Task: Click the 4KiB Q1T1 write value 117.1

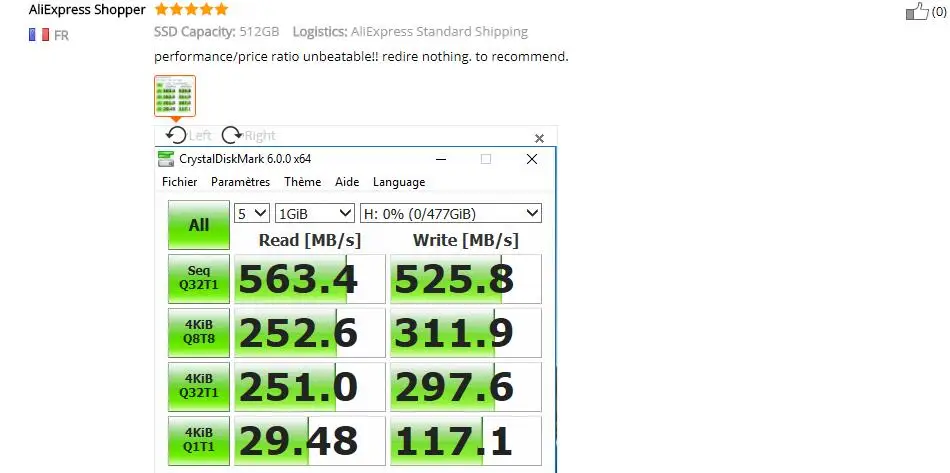Action: click(x=465, y=440)
